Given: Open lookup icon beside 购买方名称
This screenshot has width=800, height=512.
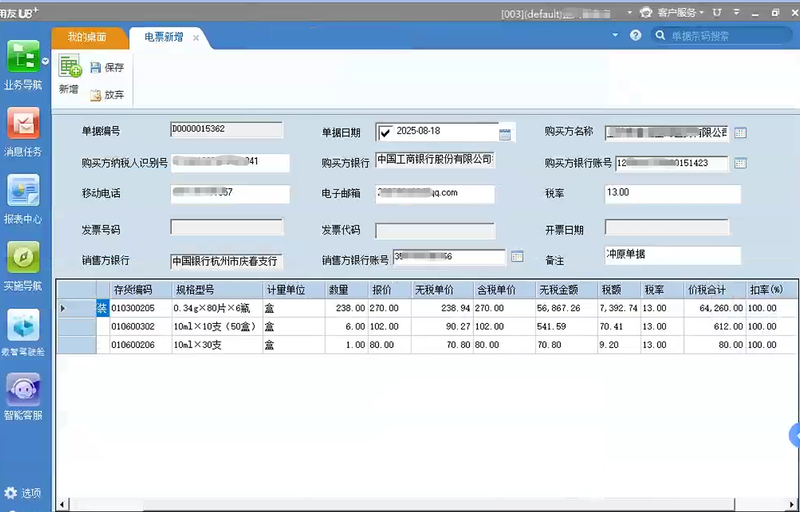Looking at the screenshot, I should 740,133.
